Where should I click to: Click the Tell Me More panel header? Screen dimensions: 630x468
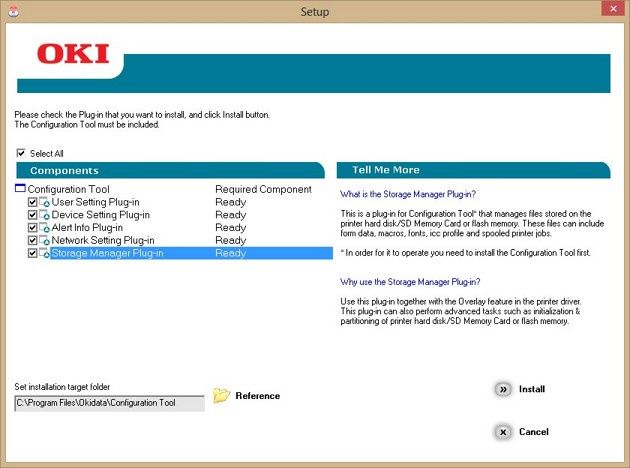473,170
